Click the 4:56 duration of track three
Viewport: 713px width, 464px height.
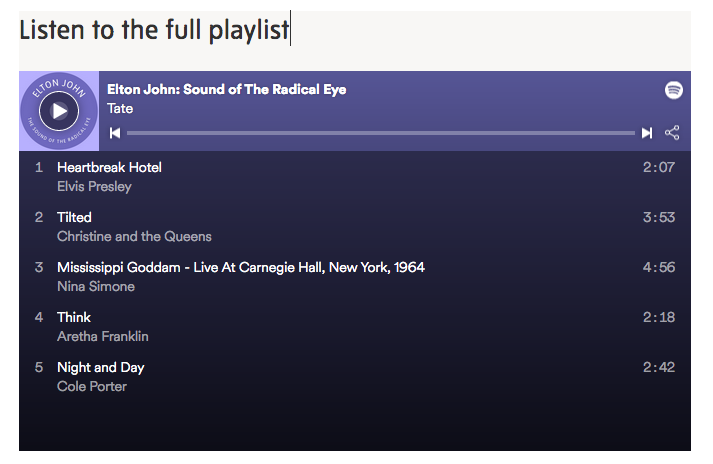pos(658,267)
